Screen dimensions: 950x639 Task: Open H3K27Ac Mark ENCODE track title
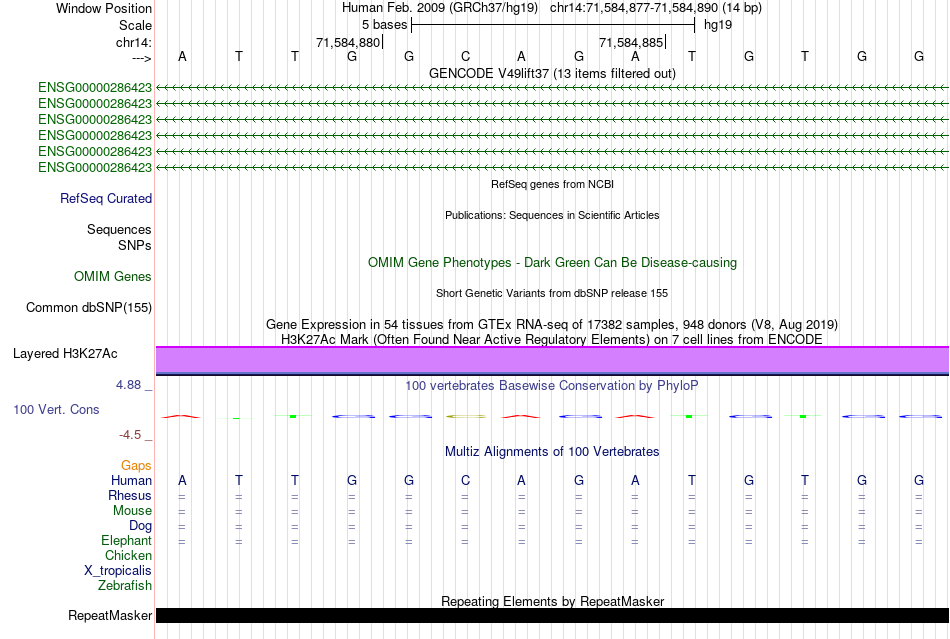[552, 339]
